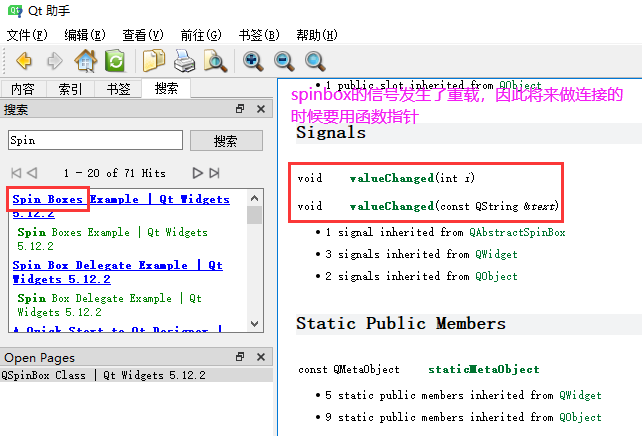The height and width of the screenshot is (436, 642).
Task: Click the Zoom in magnifier icon
Action: click(x=253, y=61)
